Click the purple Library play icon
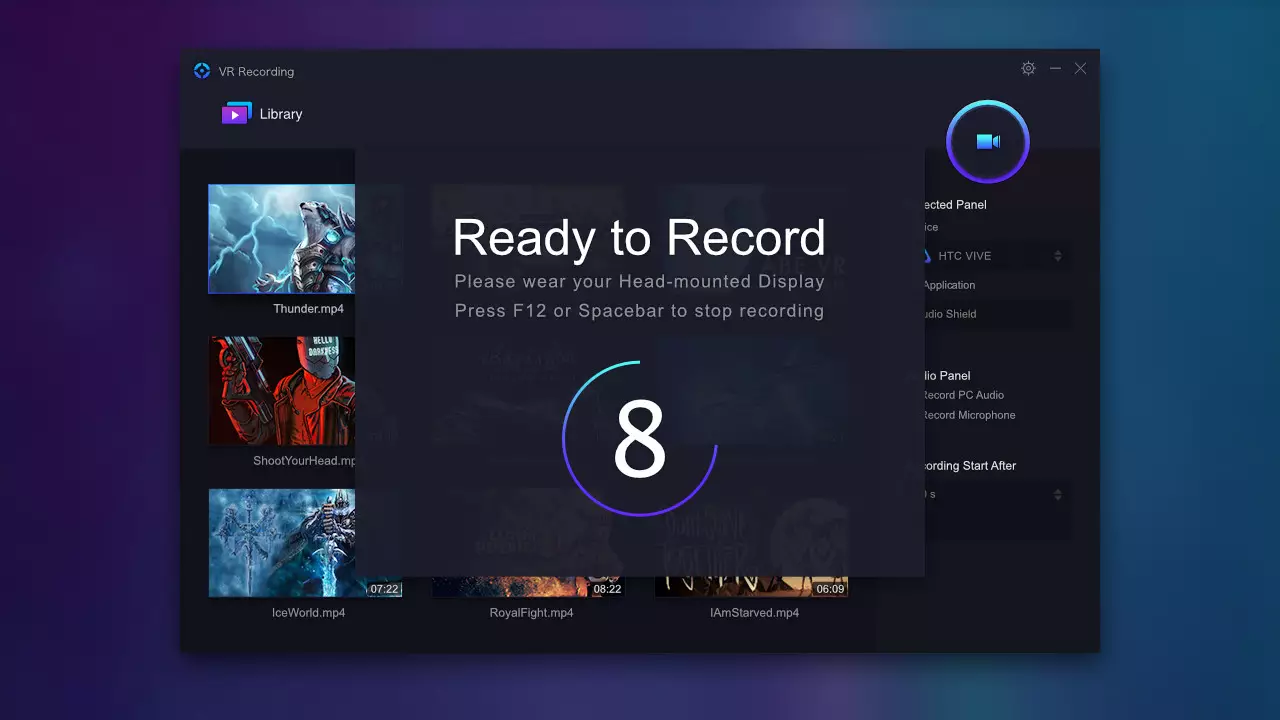 tap(236, 114)
